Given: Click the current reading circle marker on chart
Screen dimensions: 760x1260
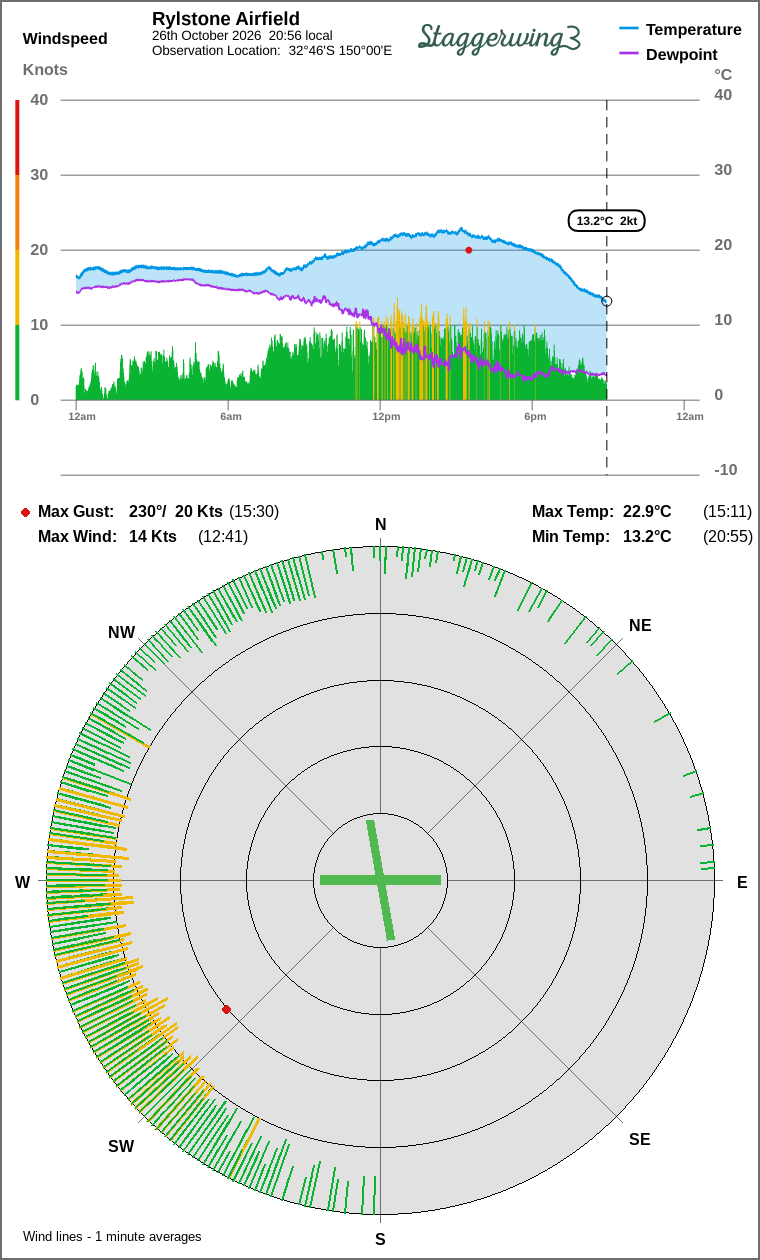Looking at the screenshot, I should pyautogui.click(x=607, y=301).
